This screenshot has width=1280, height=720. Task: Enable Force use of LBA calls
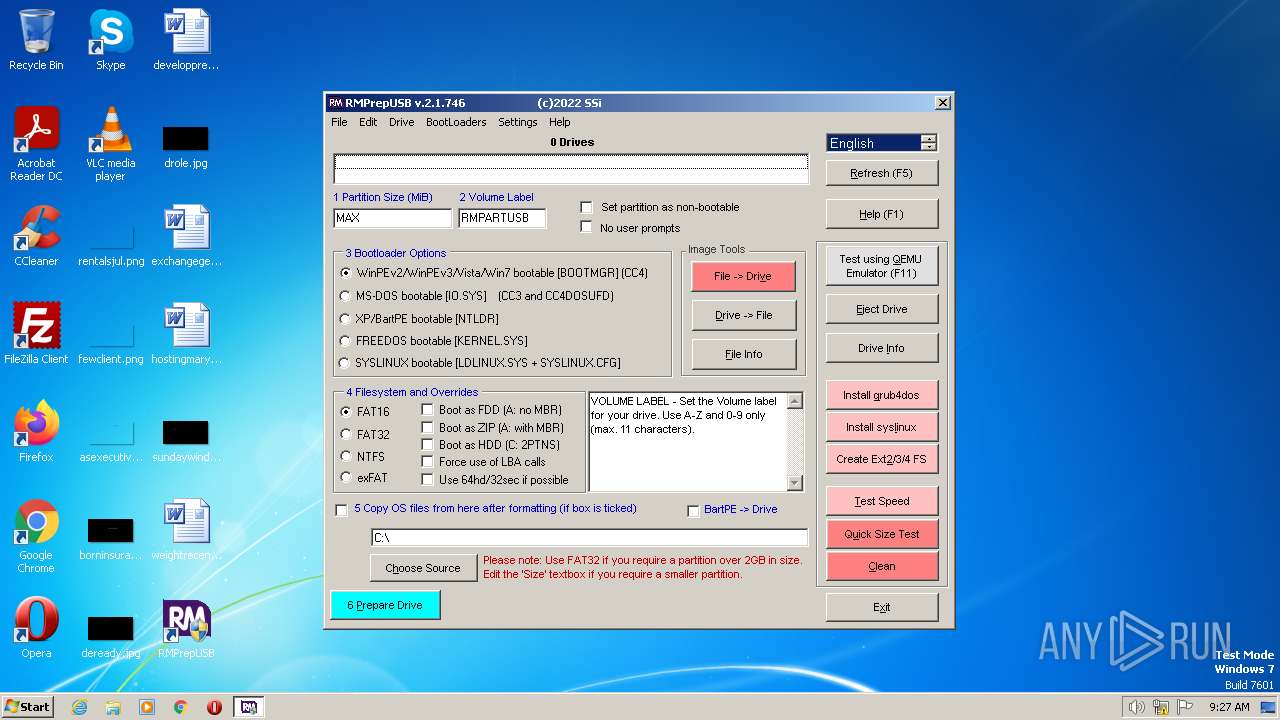pyautogui.click(x=428, y=462)
